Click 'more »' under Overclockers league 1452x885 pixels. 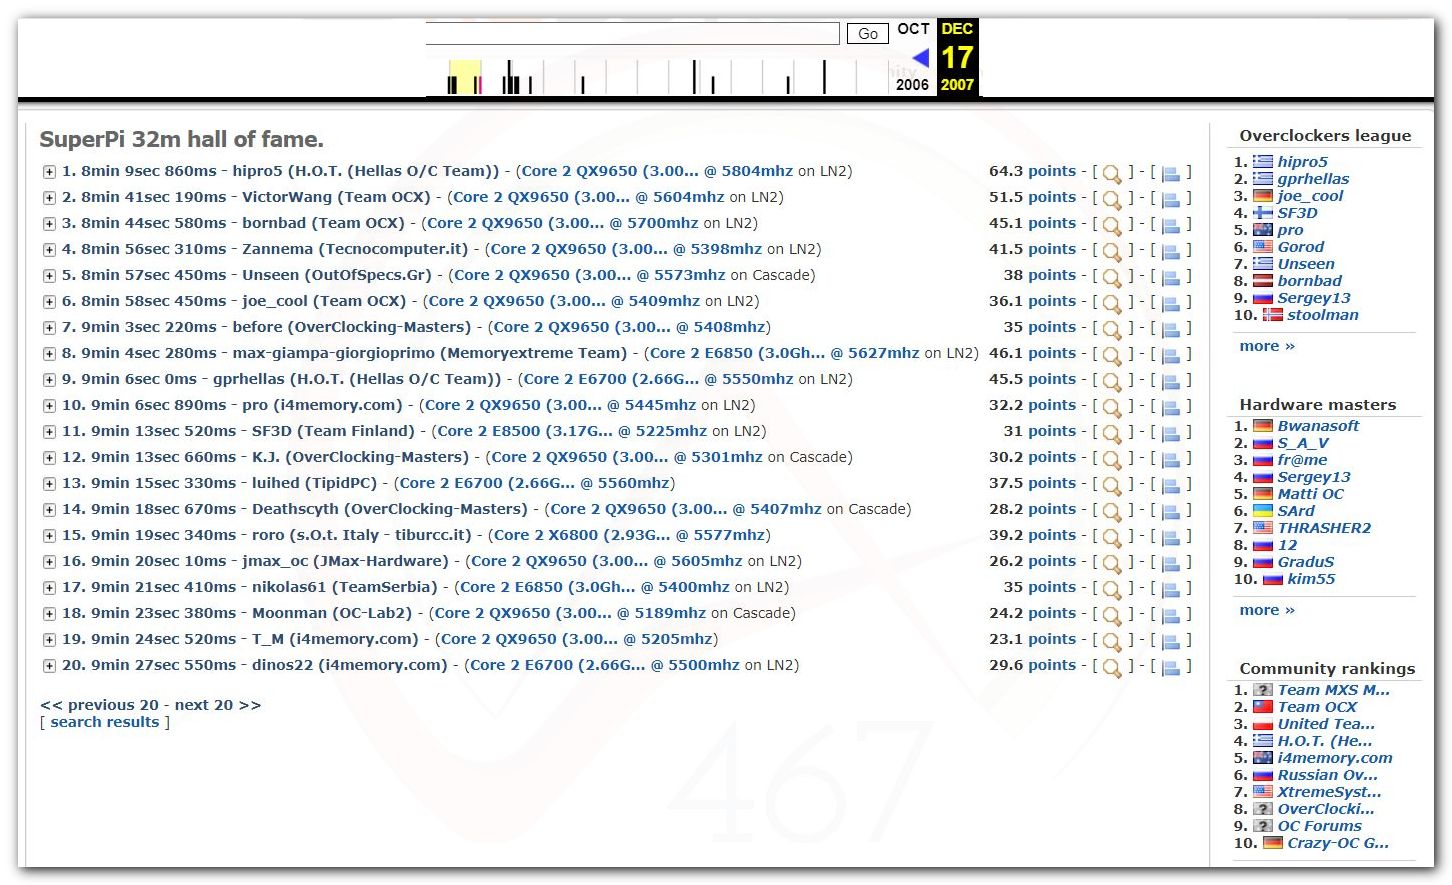pyautogui.click(x=1267, y=346)
